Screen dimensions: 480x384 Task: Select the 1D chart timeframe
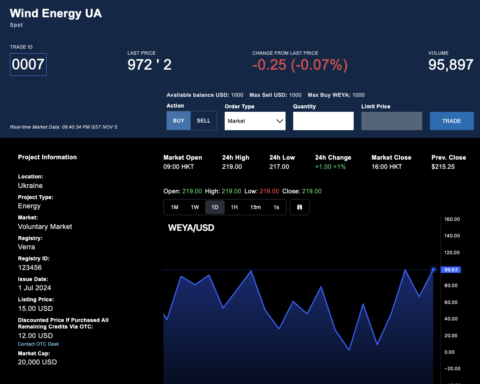click(x=215, y=207)
